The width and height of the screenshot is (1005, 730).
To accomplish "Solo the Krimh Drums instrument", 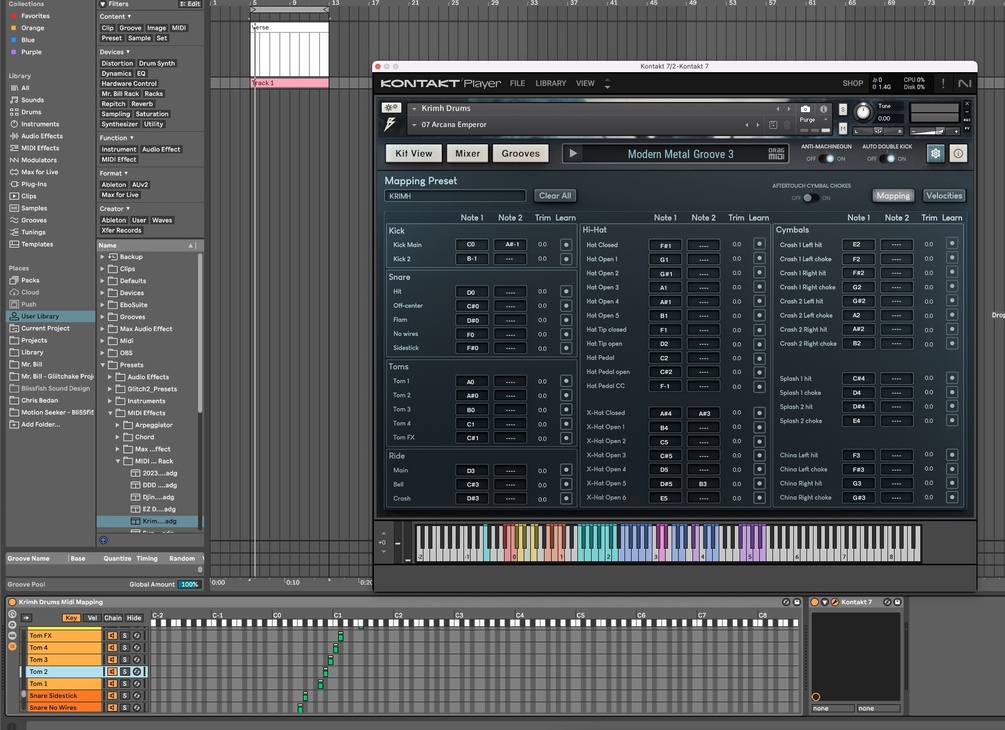I will [843, 110].
